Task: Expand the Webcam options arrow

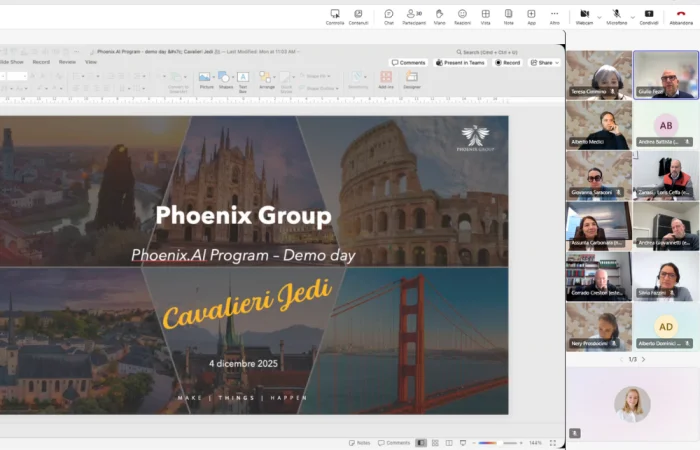Action: point(598,15)
